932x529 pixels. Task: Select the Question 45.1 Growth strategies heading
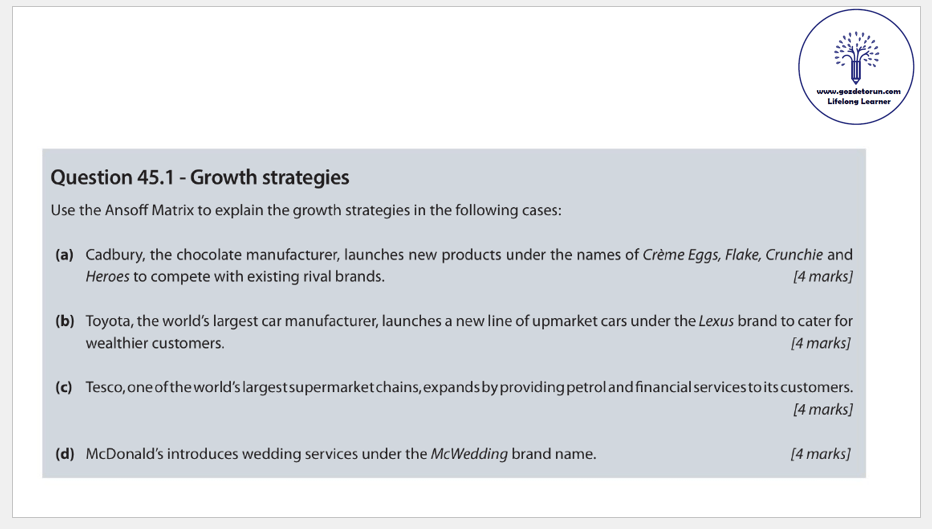point(200,178)
